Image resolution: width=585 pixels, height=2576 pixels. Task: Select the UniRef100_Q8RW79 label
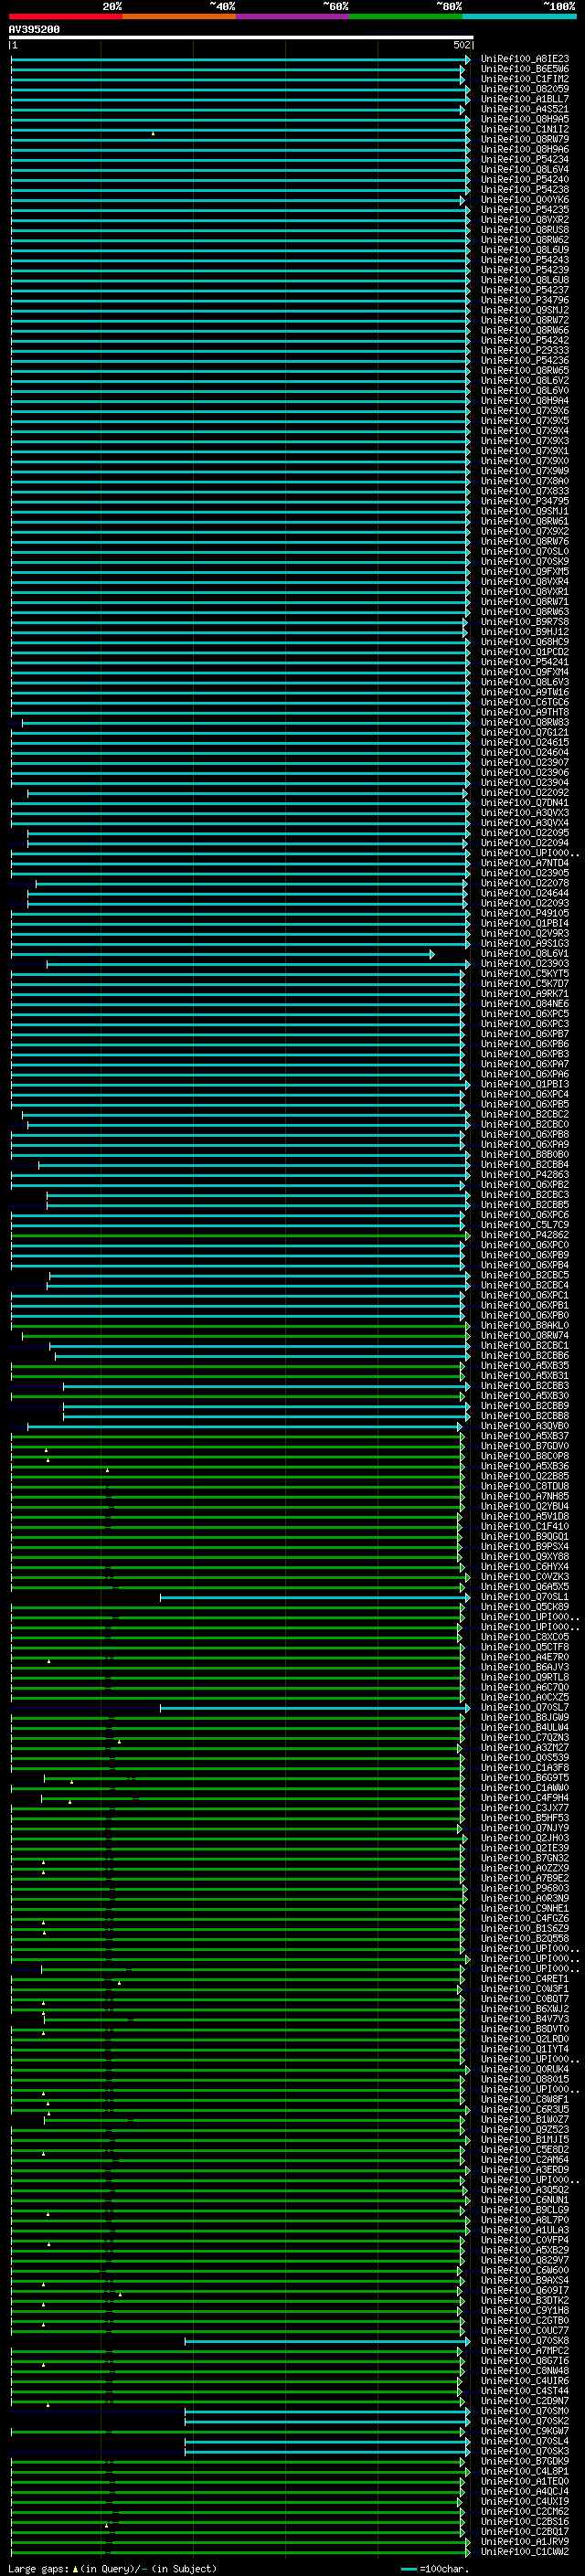(525, 139)
